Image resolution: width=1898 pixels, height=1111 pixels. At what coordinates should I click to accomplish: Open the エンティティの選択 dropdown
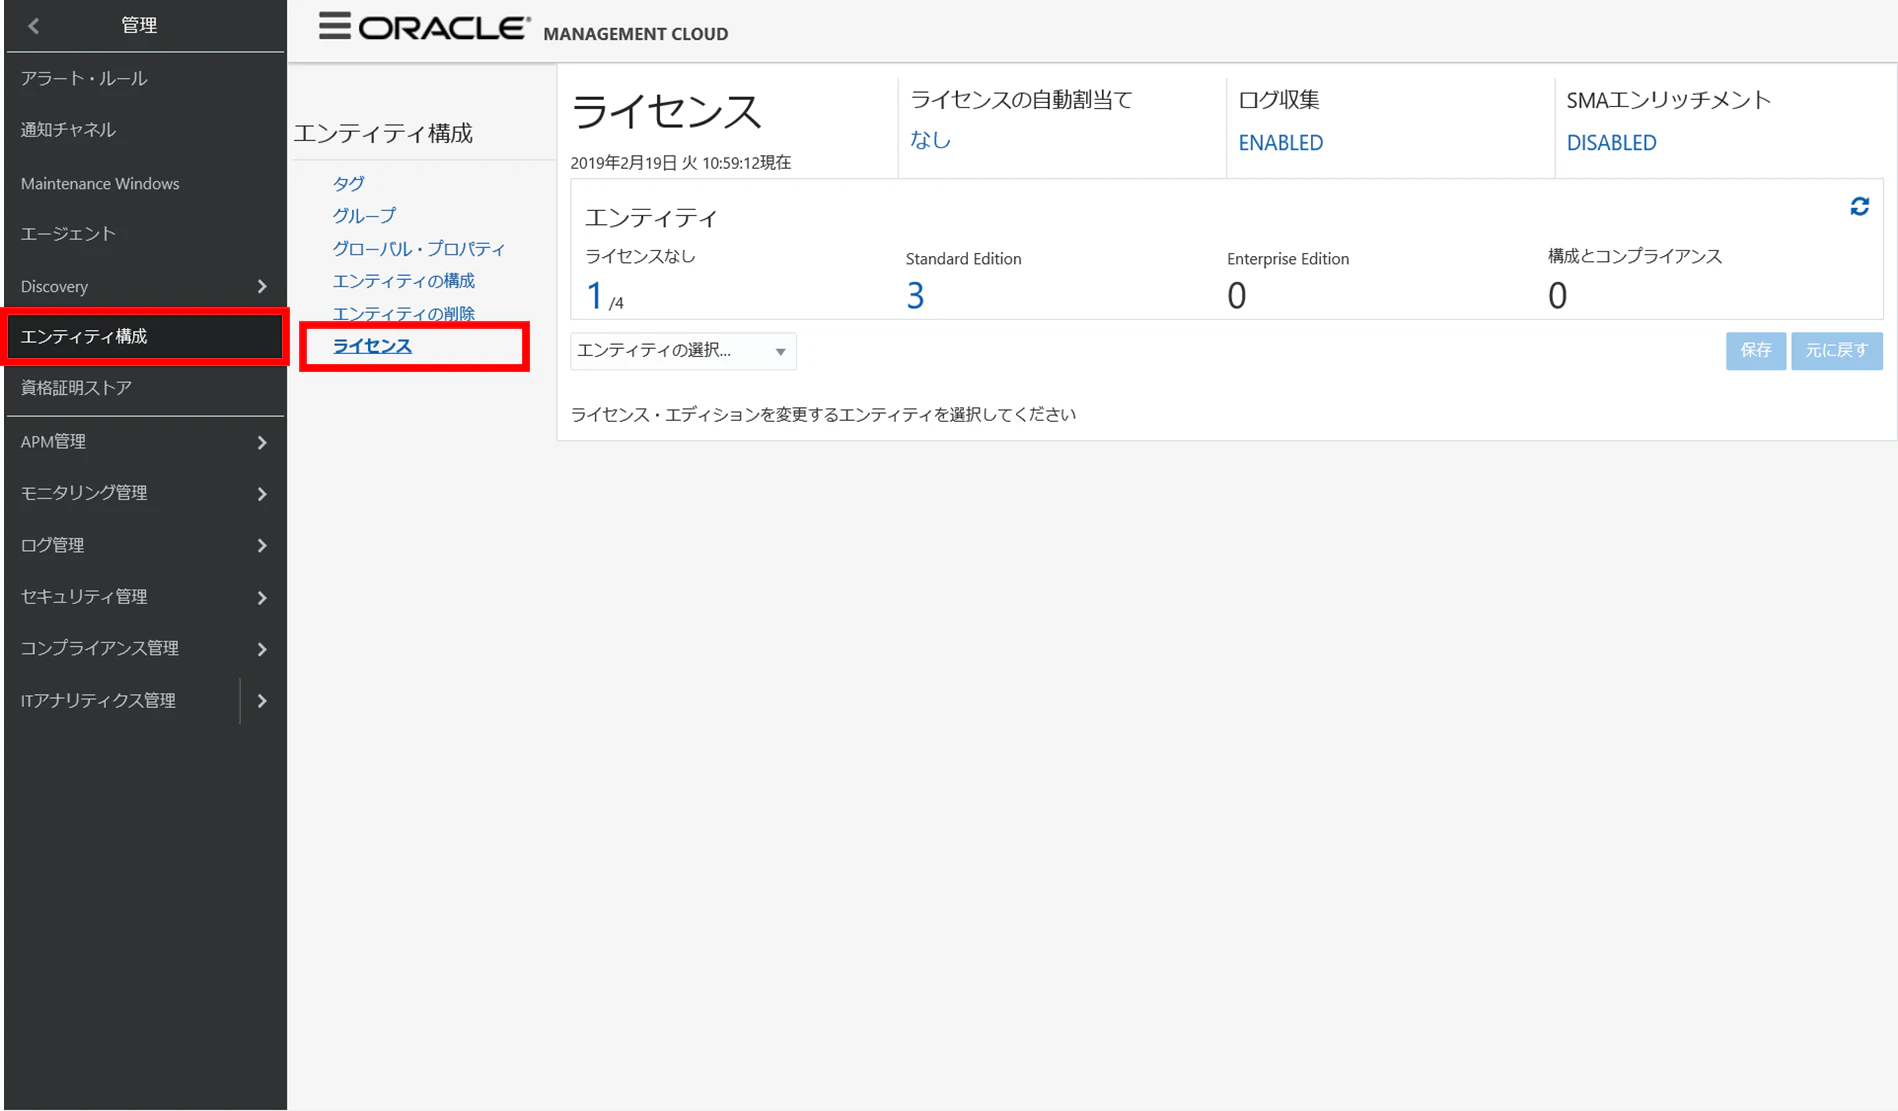click(683, 351)
